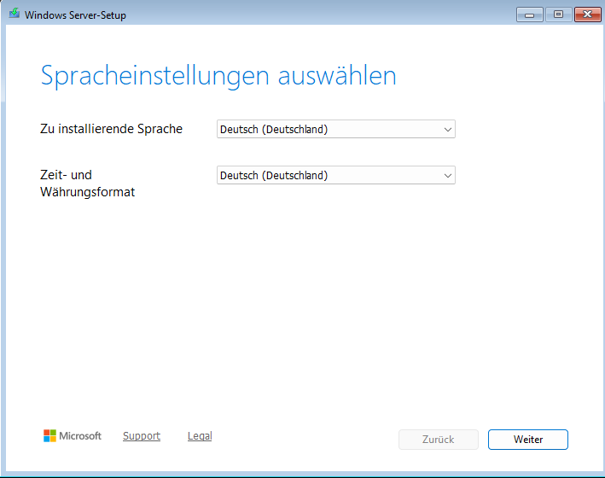This screenshot has height=478, width=605.
Task: Click the Windows Server-Setup title bar icon
Action: click(x=14, y=14)
